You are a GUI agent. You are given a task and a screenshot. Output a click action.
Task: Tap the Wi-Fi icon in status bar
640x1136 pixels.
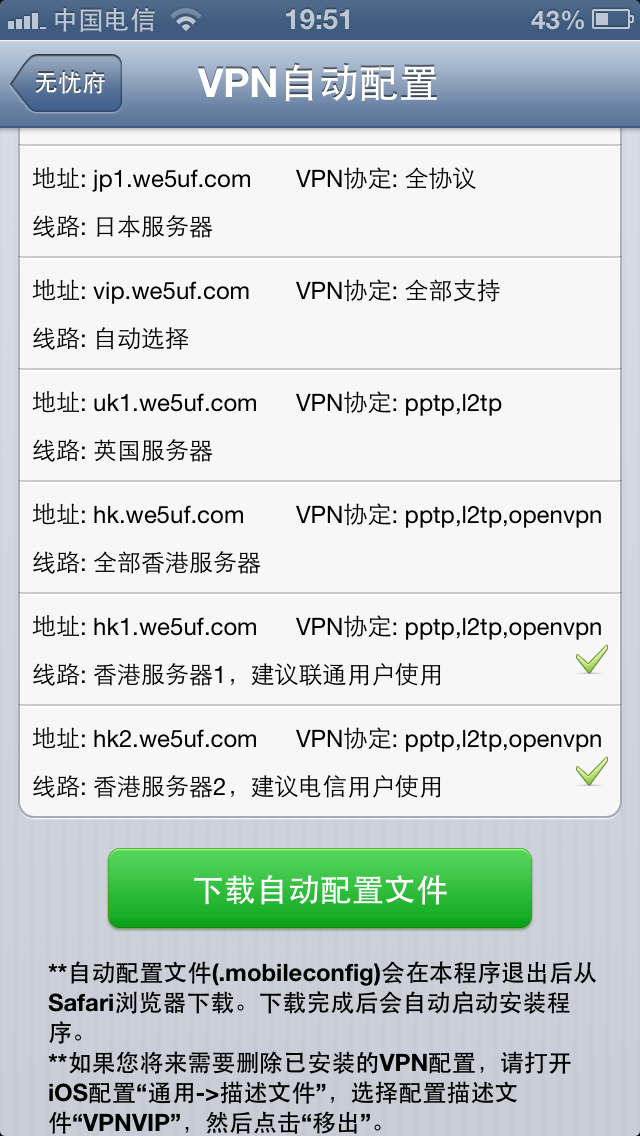(x=187, y=21)
